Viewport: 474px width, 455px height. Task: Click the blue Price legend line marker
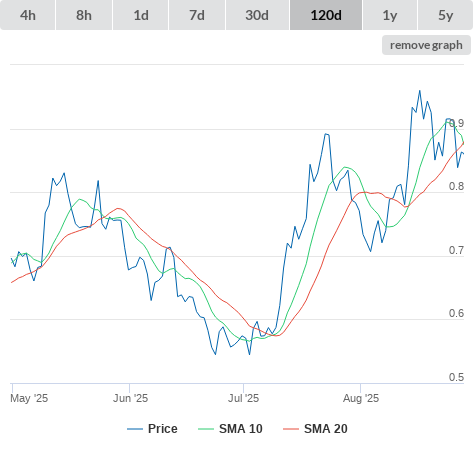pos(135,429)
